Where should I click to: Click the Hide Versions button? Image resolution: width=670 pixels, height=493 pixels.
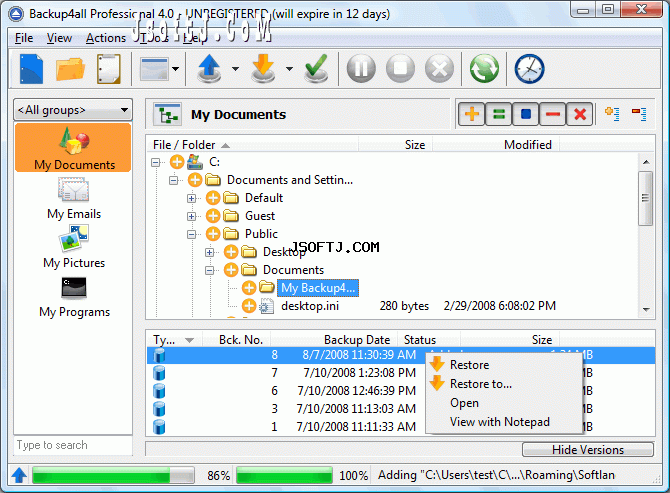tap(588, 449)
